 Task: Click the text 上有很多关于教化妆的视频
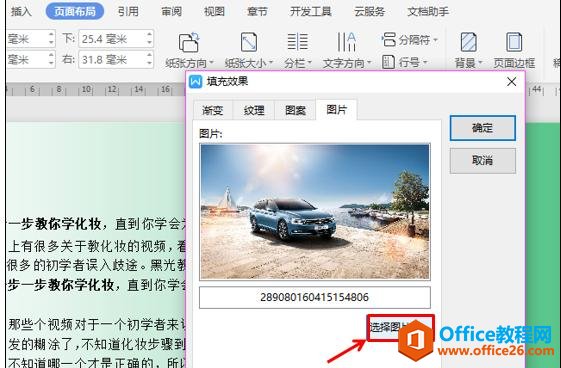click(x=89, y=246)
